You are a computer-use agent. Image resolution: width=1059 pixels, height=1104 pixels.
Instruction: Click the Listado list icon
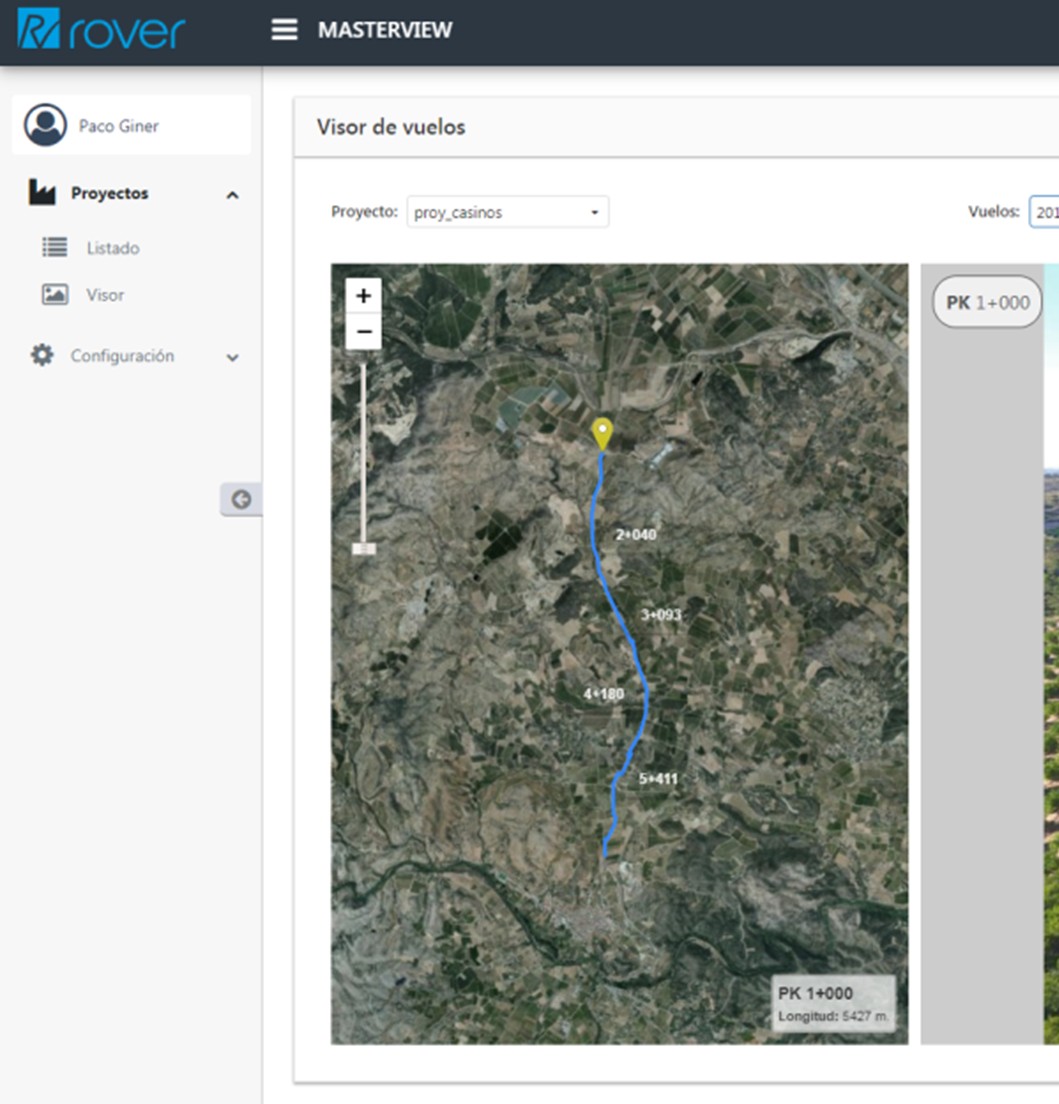[x=55, y=247]
